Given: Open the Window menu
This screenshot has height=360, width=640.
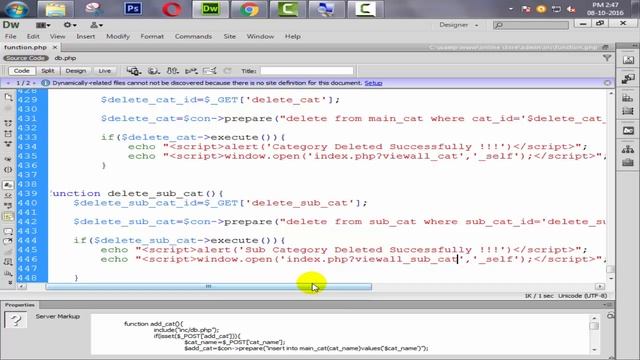Looking at the screenshot, I should click(x=260, y=36).
